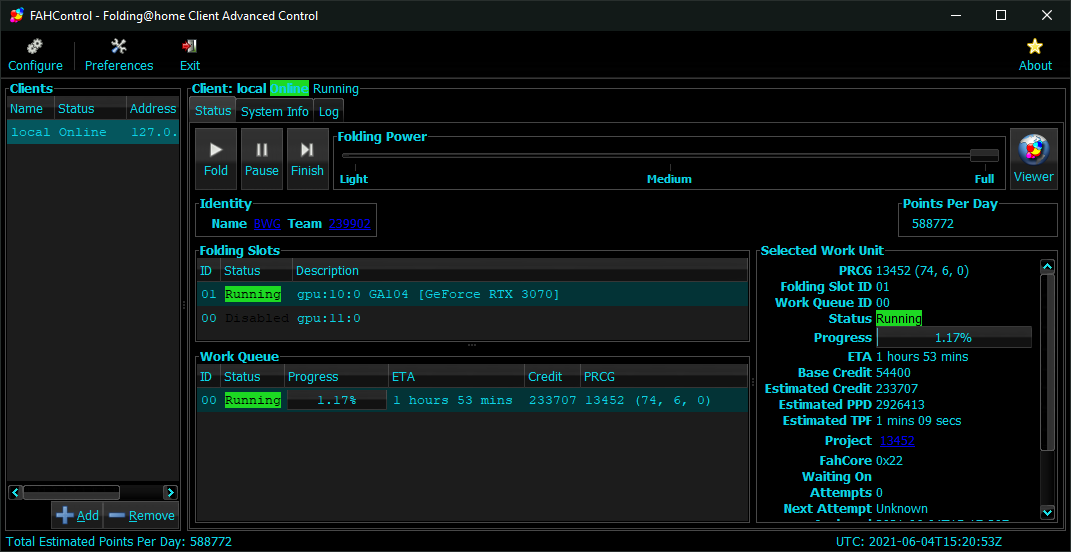Image resolution: width=1071 pixels, height=552 pixels.
Task: Select the local client row
Action: (x=94, y=132)
